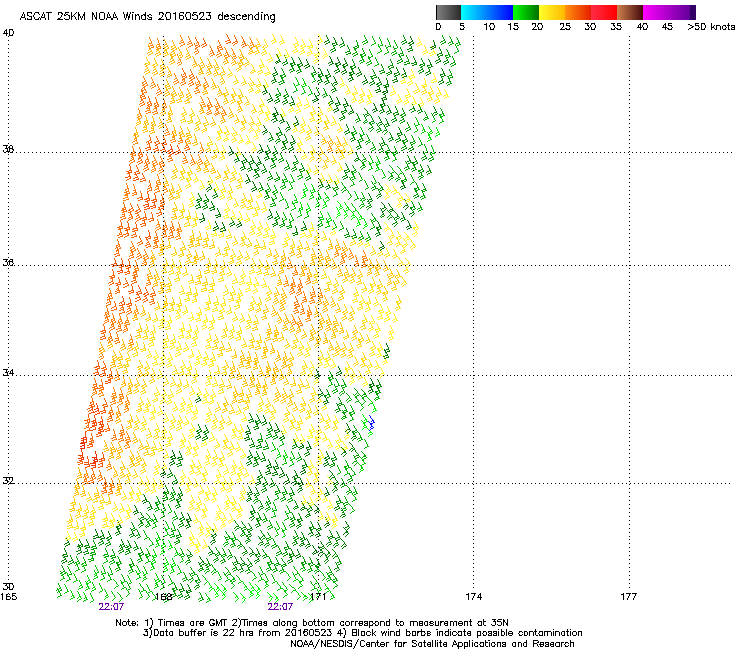Screen dimensions: 740x650
Task: Click the single blue wind barb on the swath edge
Action: coord(371,422)
